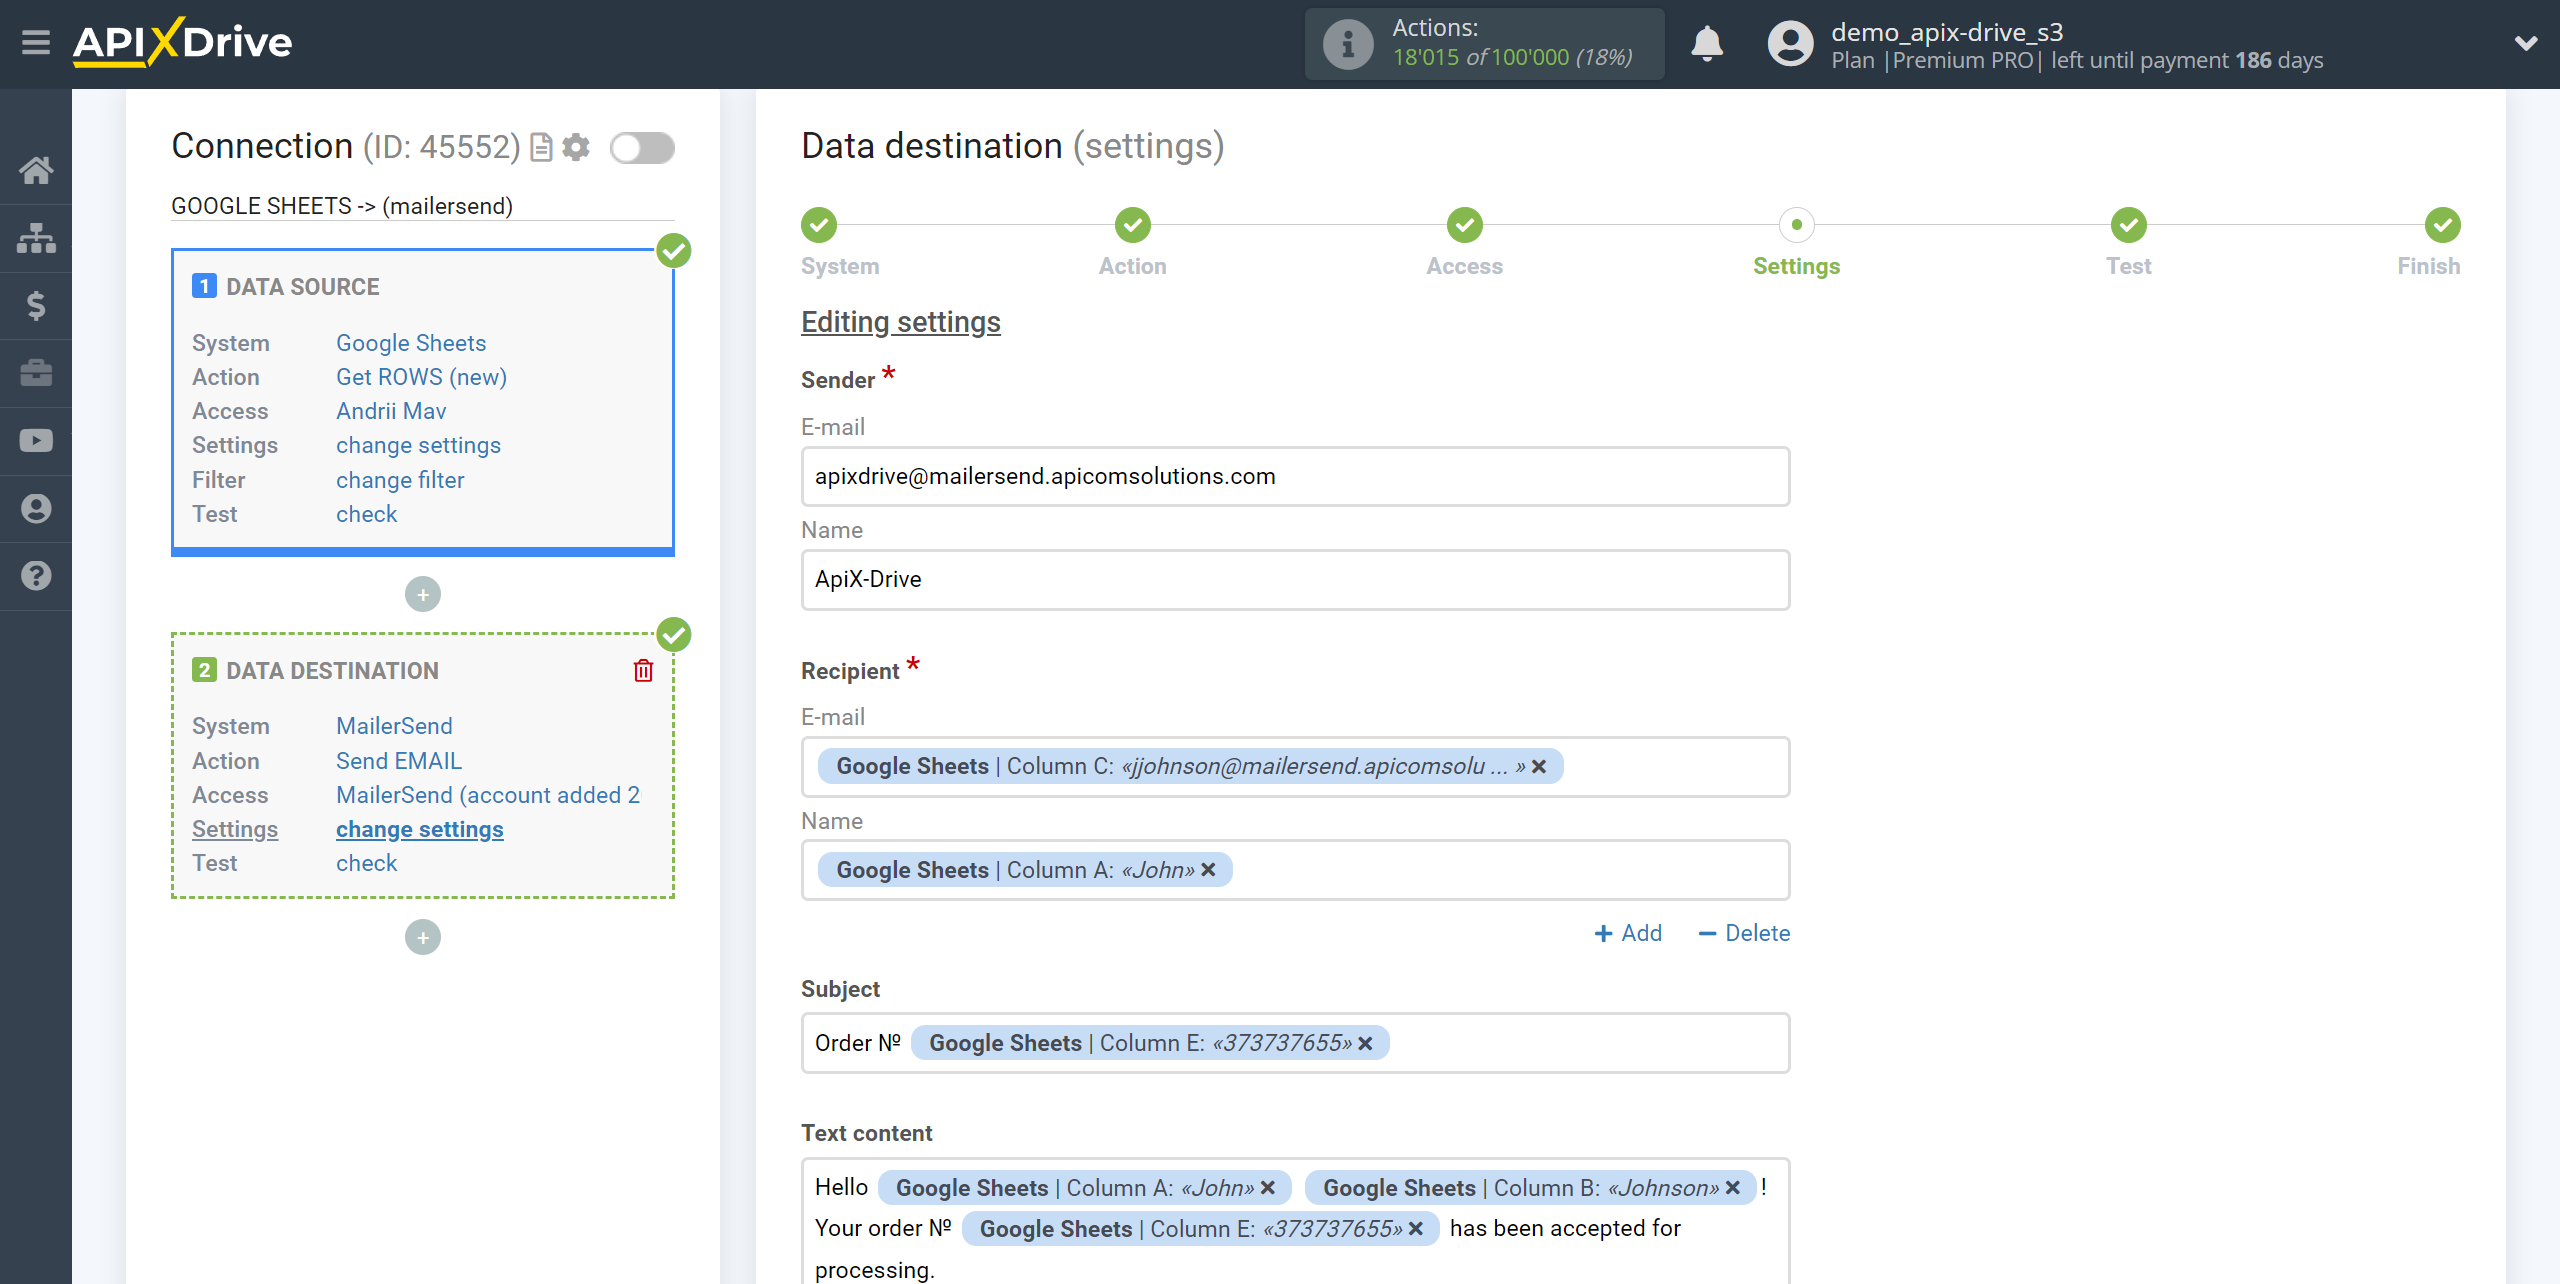Viewport: 2560px width, 1284px height.
Task: Delete the recipient
Action: pyautogui.click(x=1744, y=933)
